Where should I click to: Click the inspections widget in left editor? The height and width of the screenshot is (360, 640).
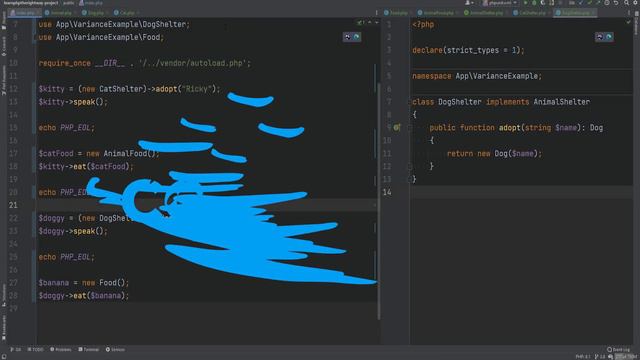[360, 23]
